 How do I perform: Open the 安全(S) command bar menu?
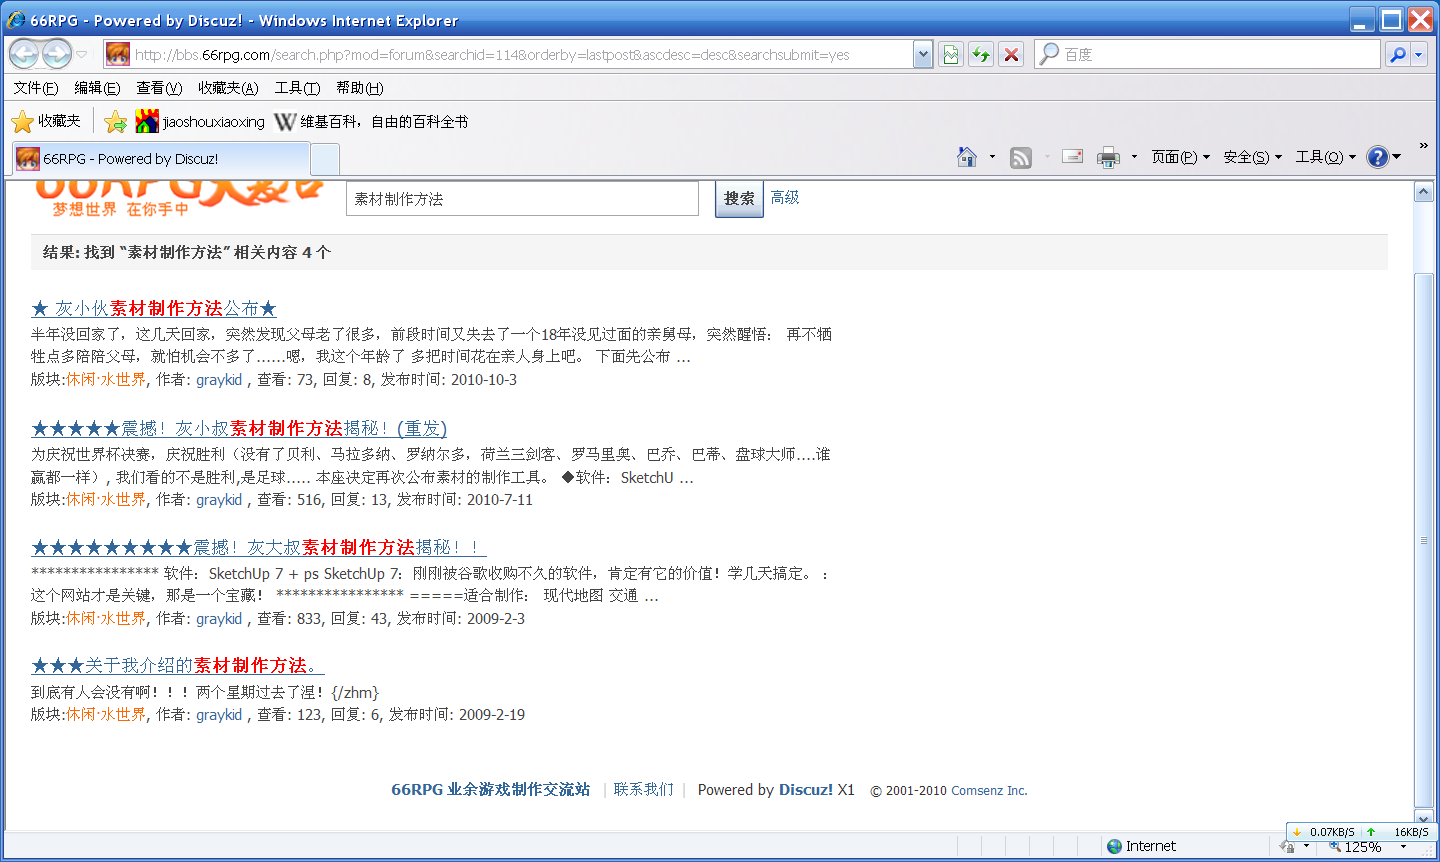[1252, 157]
